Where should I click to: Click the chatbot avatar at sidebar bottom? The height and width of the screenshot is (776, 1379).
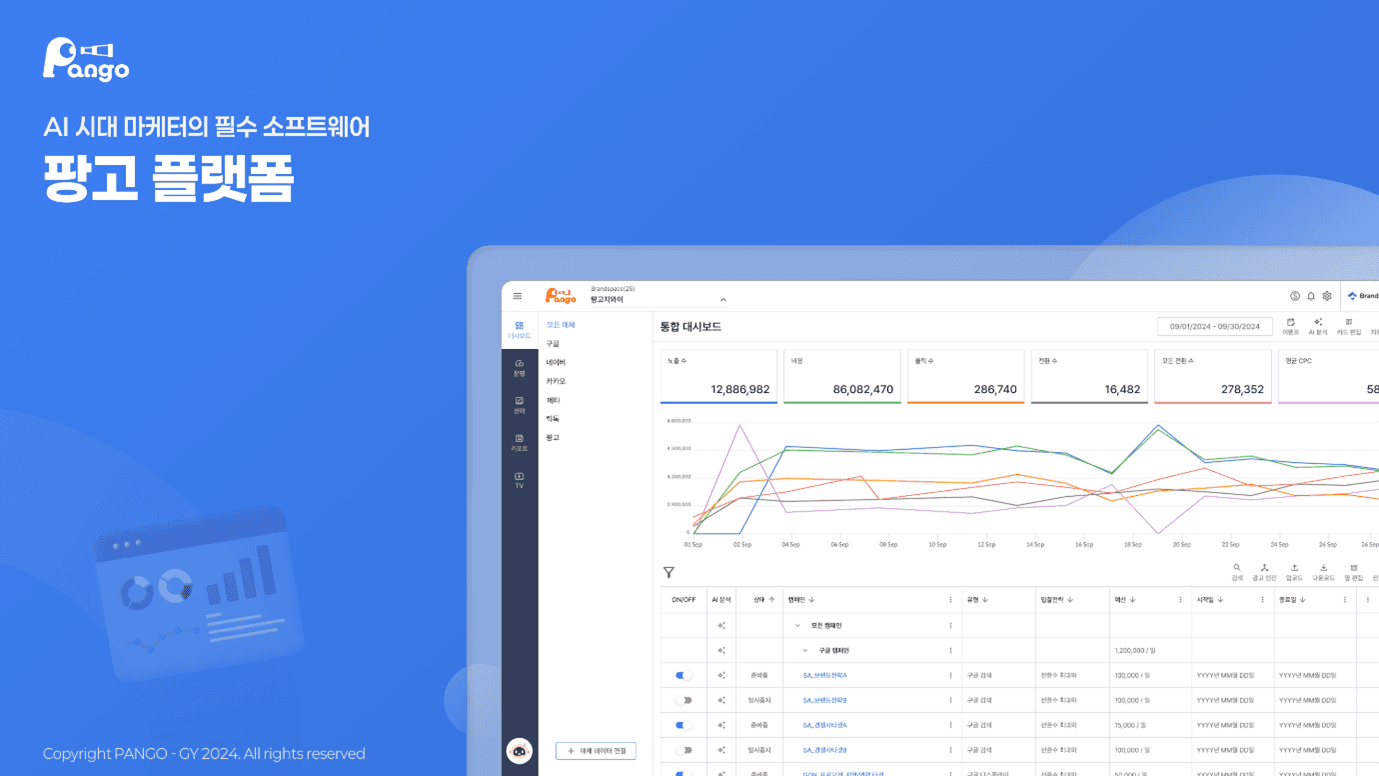(519, 751)
